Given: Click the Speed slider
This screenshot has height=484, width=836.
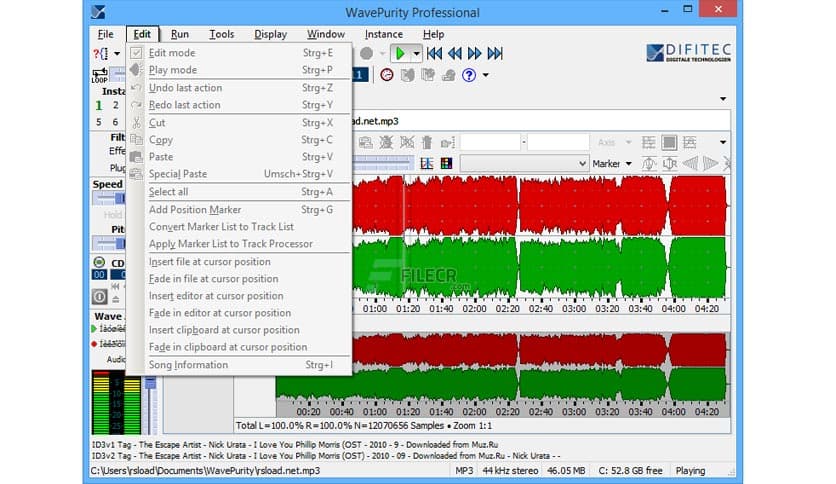Looking at the screenshot, I should pos(109,198).
